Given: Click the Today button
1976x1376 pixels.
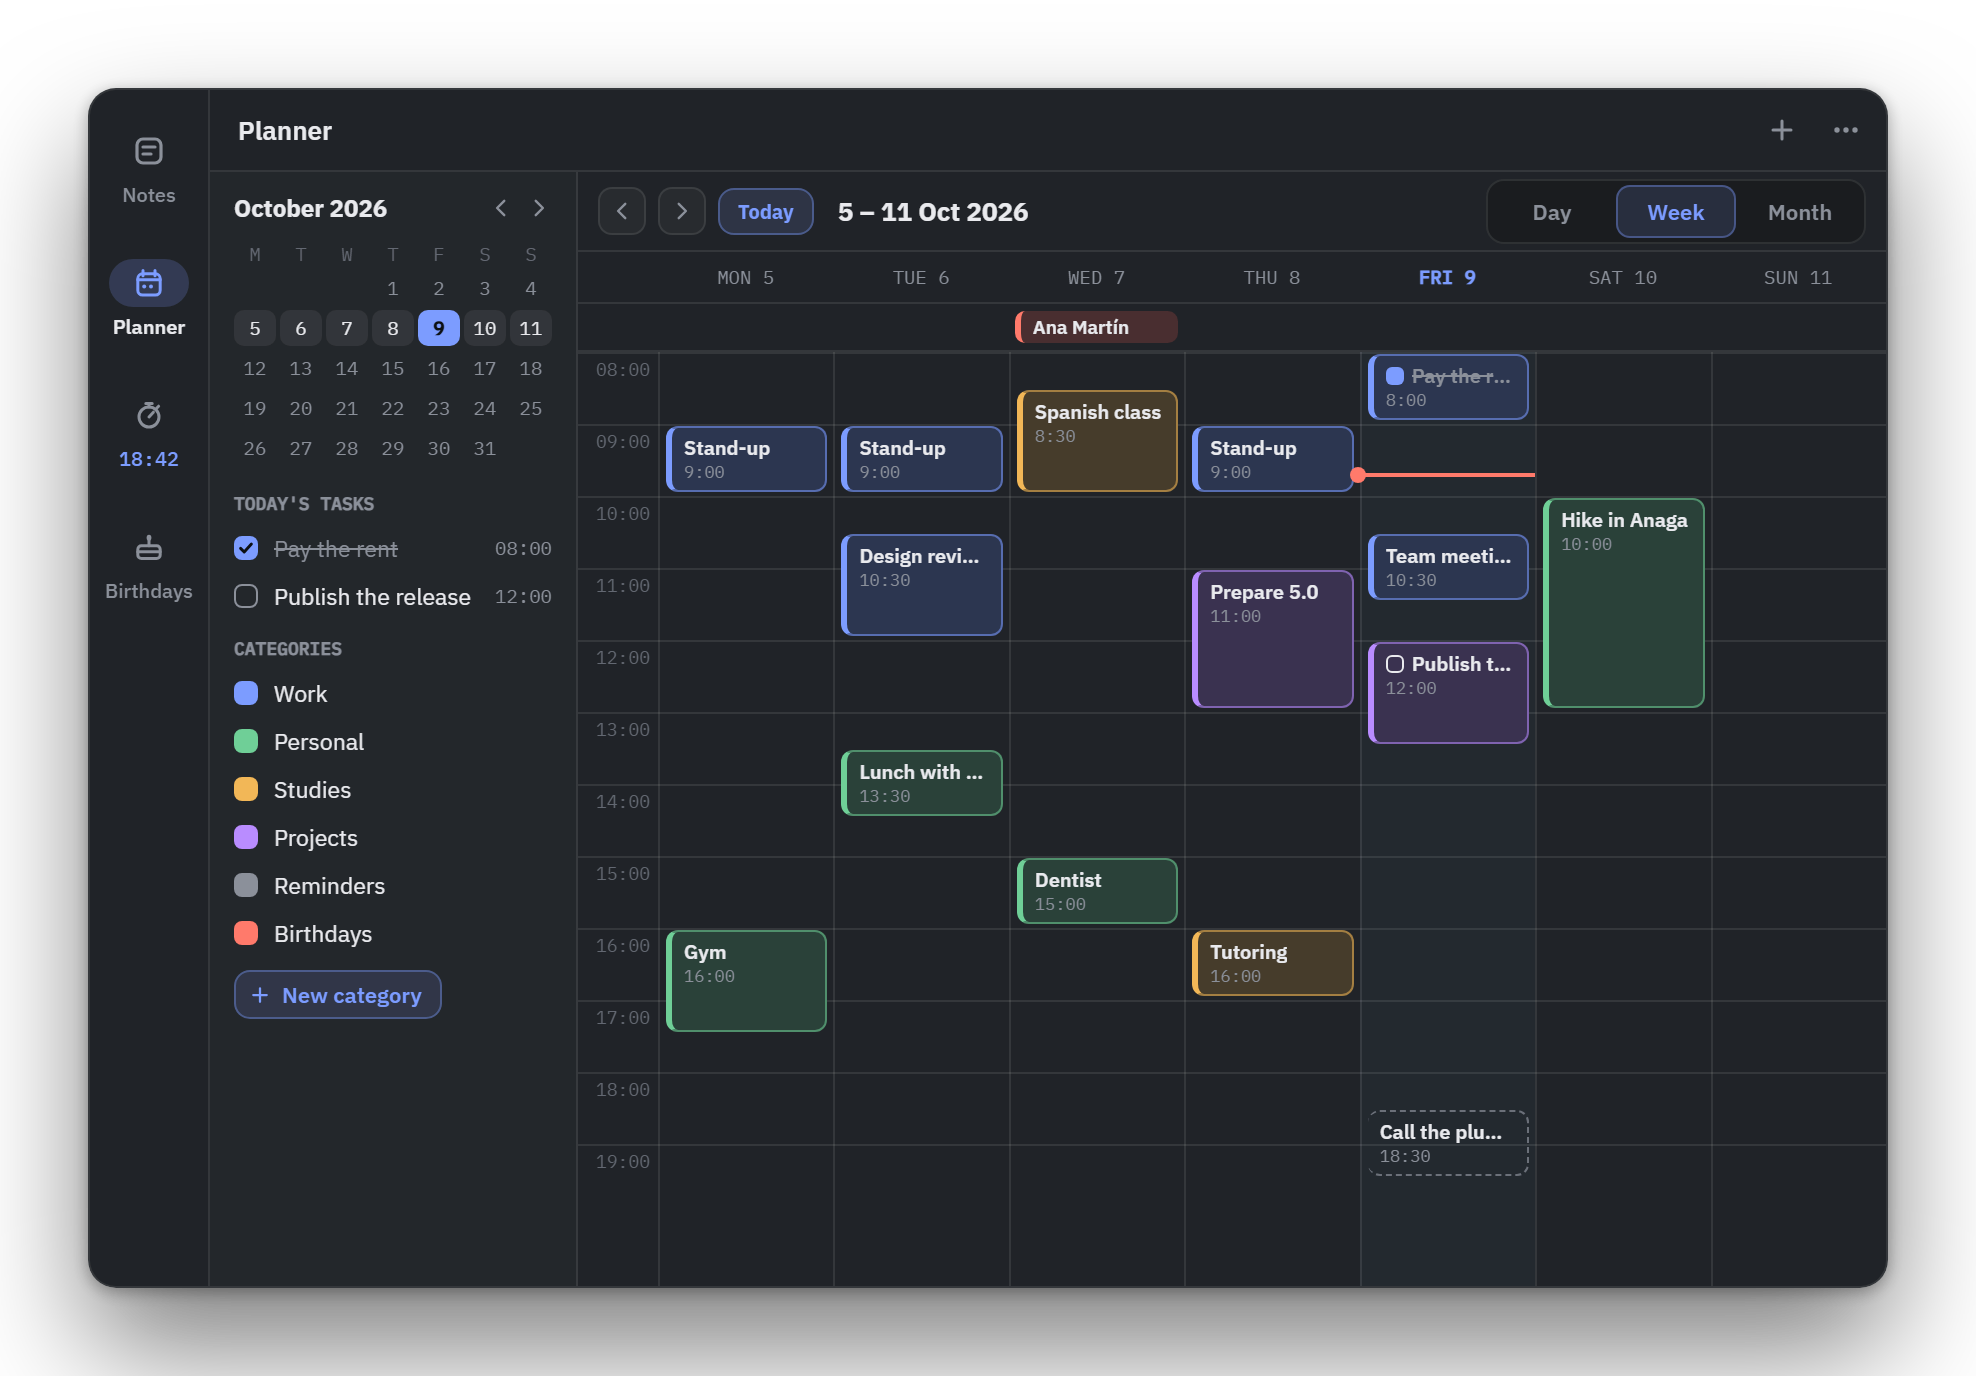Looking at the screenshot, I should tap(765, 212).
